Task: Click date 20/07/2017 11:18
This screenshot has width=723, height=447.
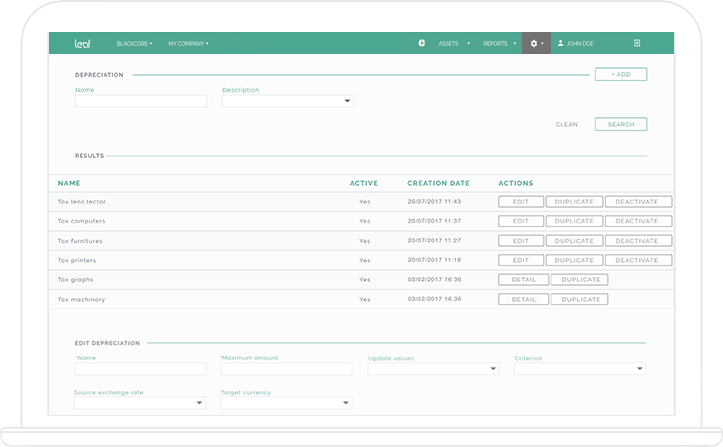Action: (434, 260)
